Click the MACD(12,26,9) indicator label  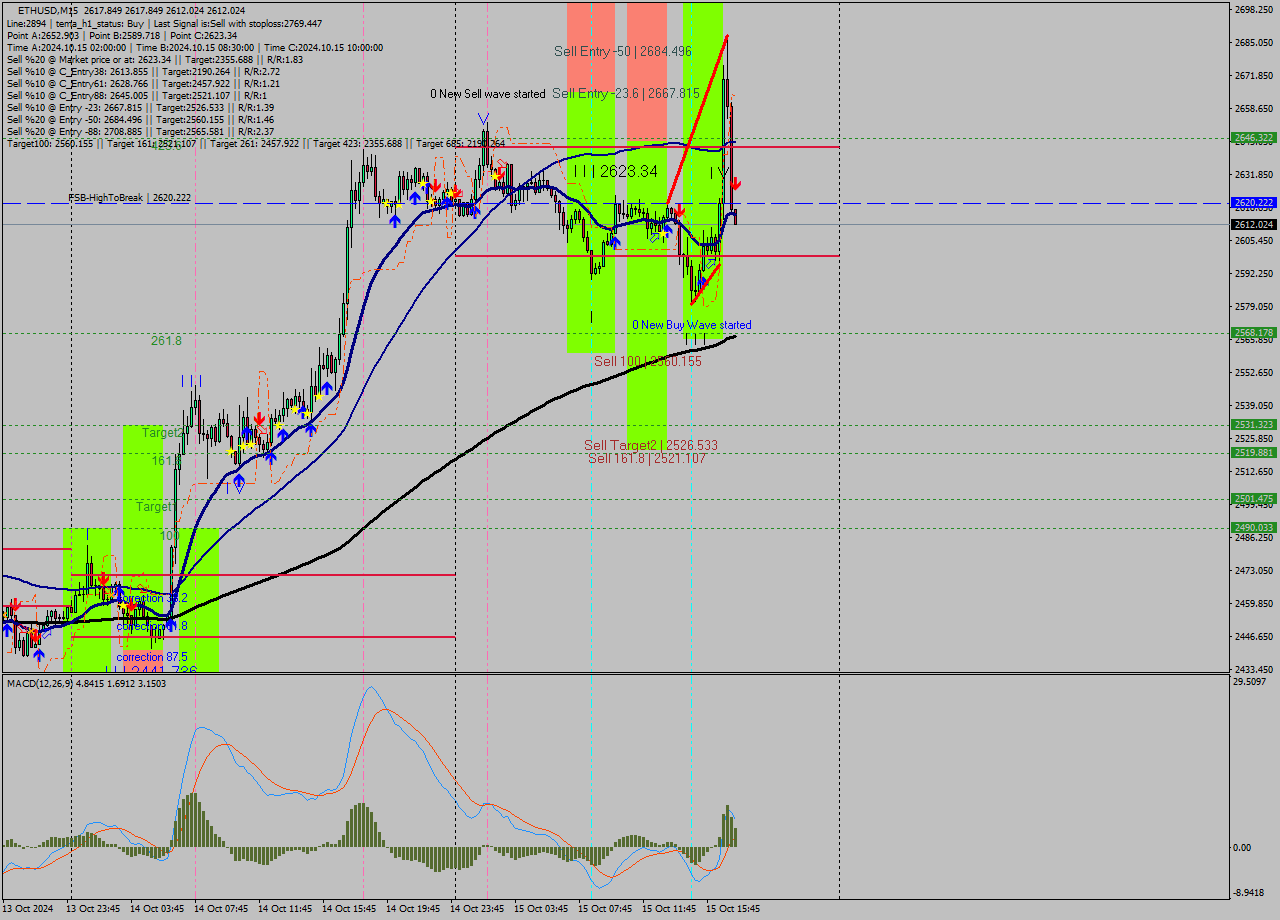coord(86,684)
